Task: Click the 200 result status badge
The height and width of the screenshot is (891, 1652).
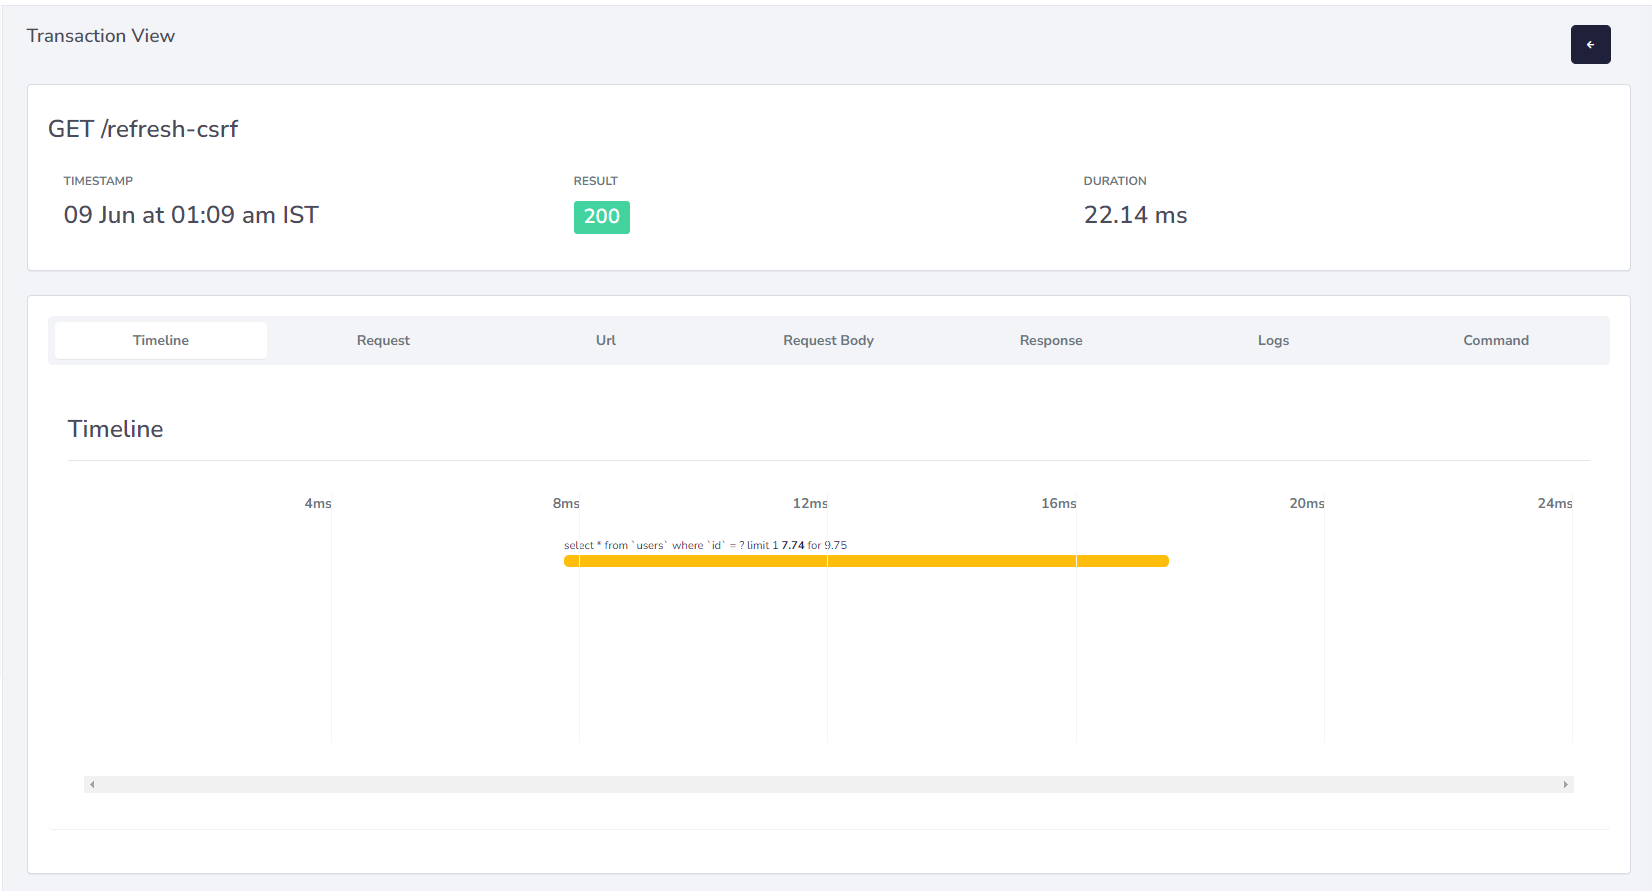Action: click(602, 217)
